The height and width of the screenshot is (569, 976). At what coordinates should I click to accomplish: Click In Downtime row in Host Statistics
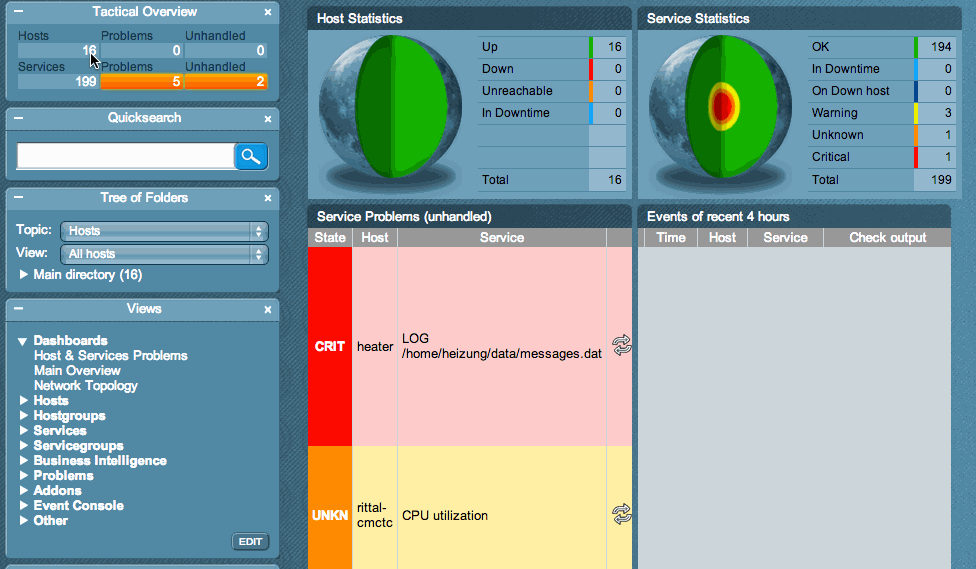[x=552, y=113]
